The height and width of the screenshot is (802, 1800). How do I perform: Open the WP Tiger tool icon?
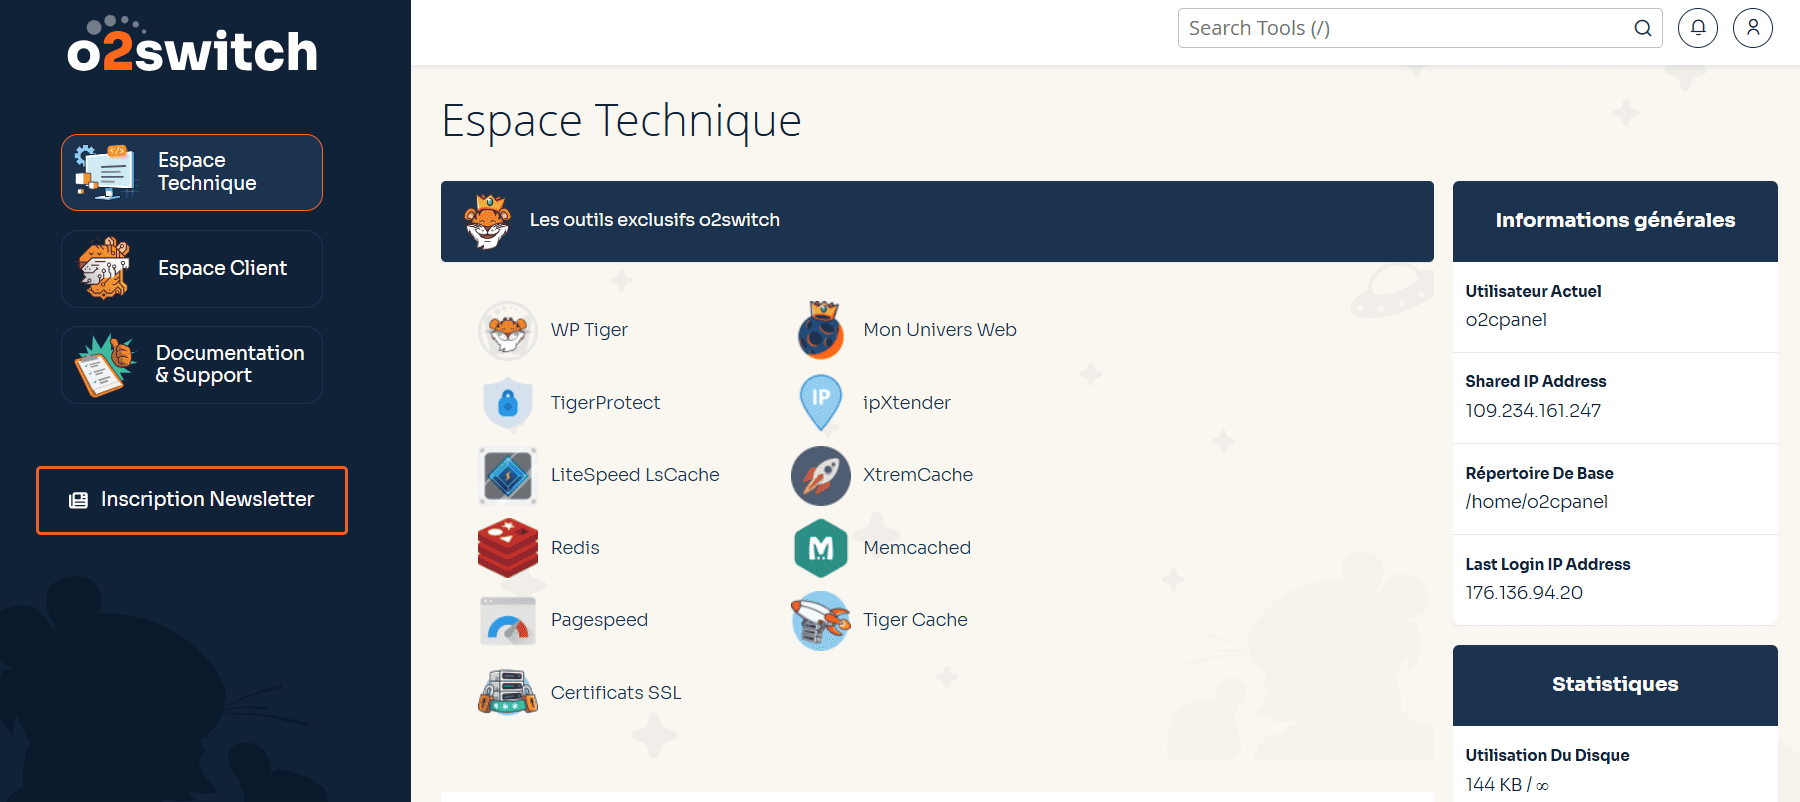pyautogui.click(x=508, y=330)
